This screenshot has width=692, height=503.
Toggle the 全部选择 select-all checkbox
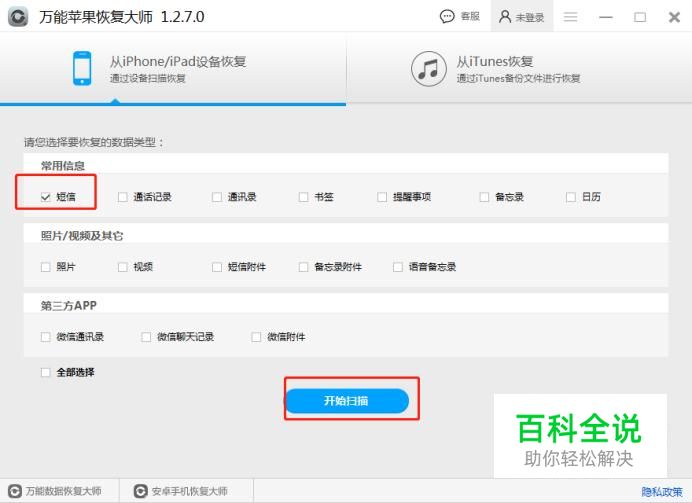tap(45, 372)
